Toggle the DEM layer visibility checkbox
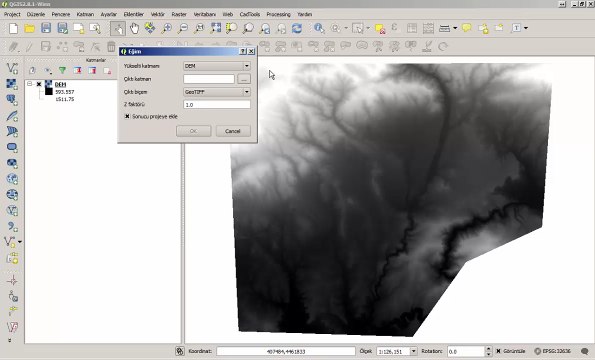 coord(39,84)
